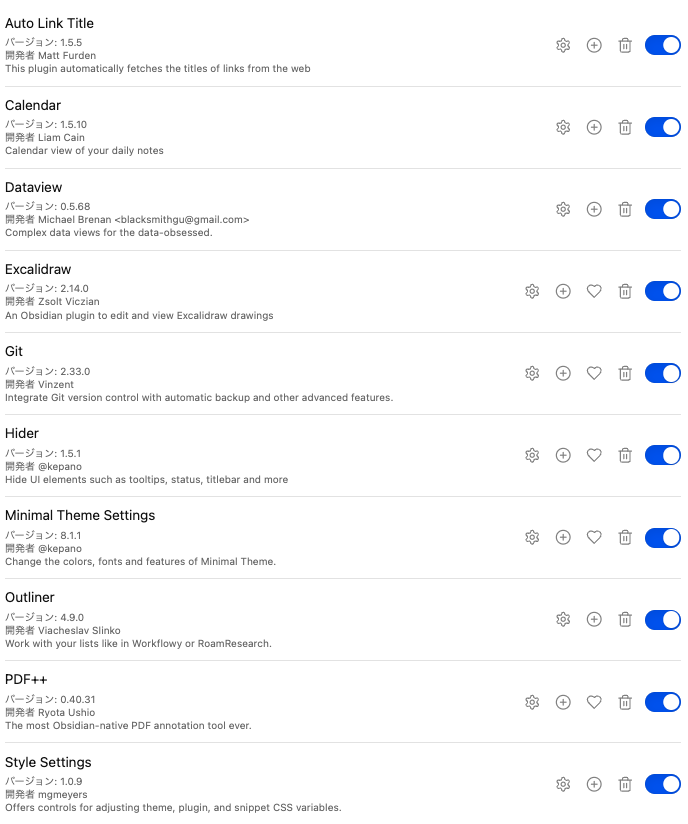Image resolution: width=688 pixels, height=824 pixels.
Task: Click the heart icon for Git
Action: tap(594, 373)
